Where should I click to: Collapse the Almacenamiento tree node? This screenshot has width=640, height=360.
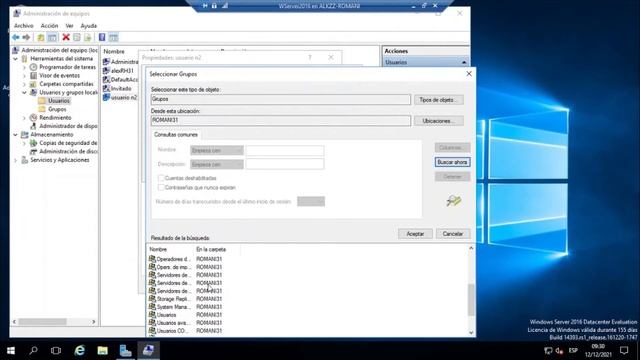pos(16,135)
